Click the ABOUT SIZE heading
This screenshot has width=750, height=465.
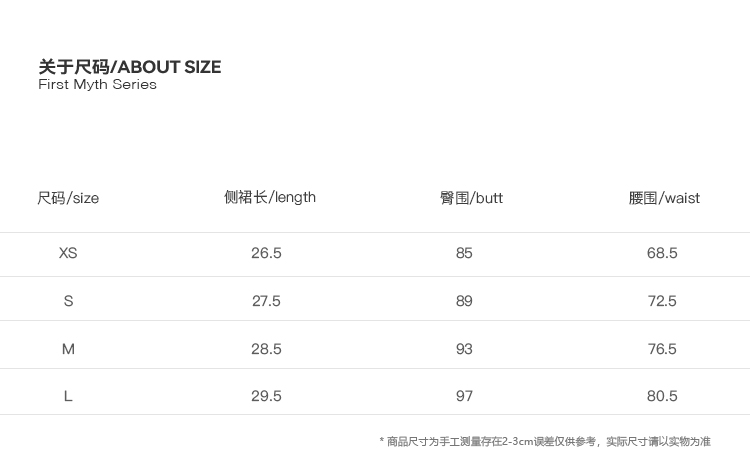click(x=130, y=67)
